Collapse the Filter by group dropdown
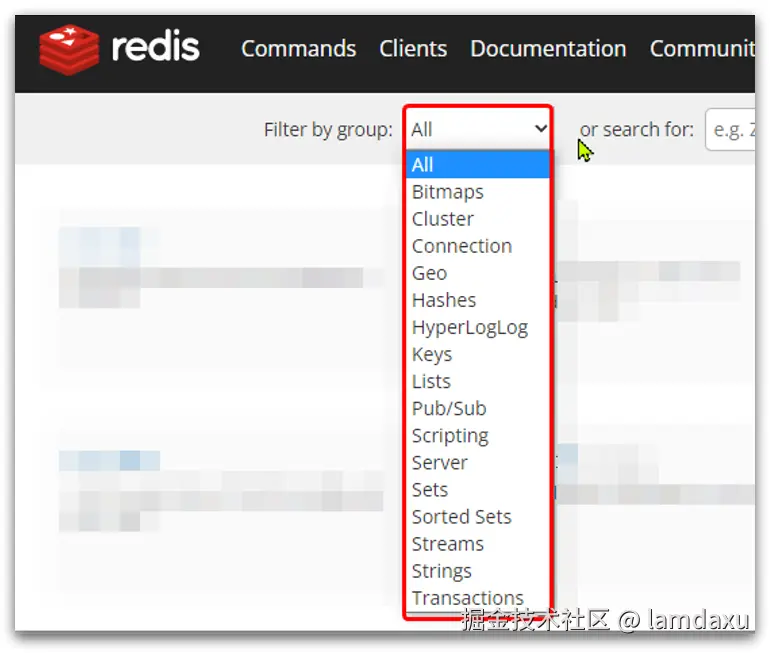 pos(478,129)
